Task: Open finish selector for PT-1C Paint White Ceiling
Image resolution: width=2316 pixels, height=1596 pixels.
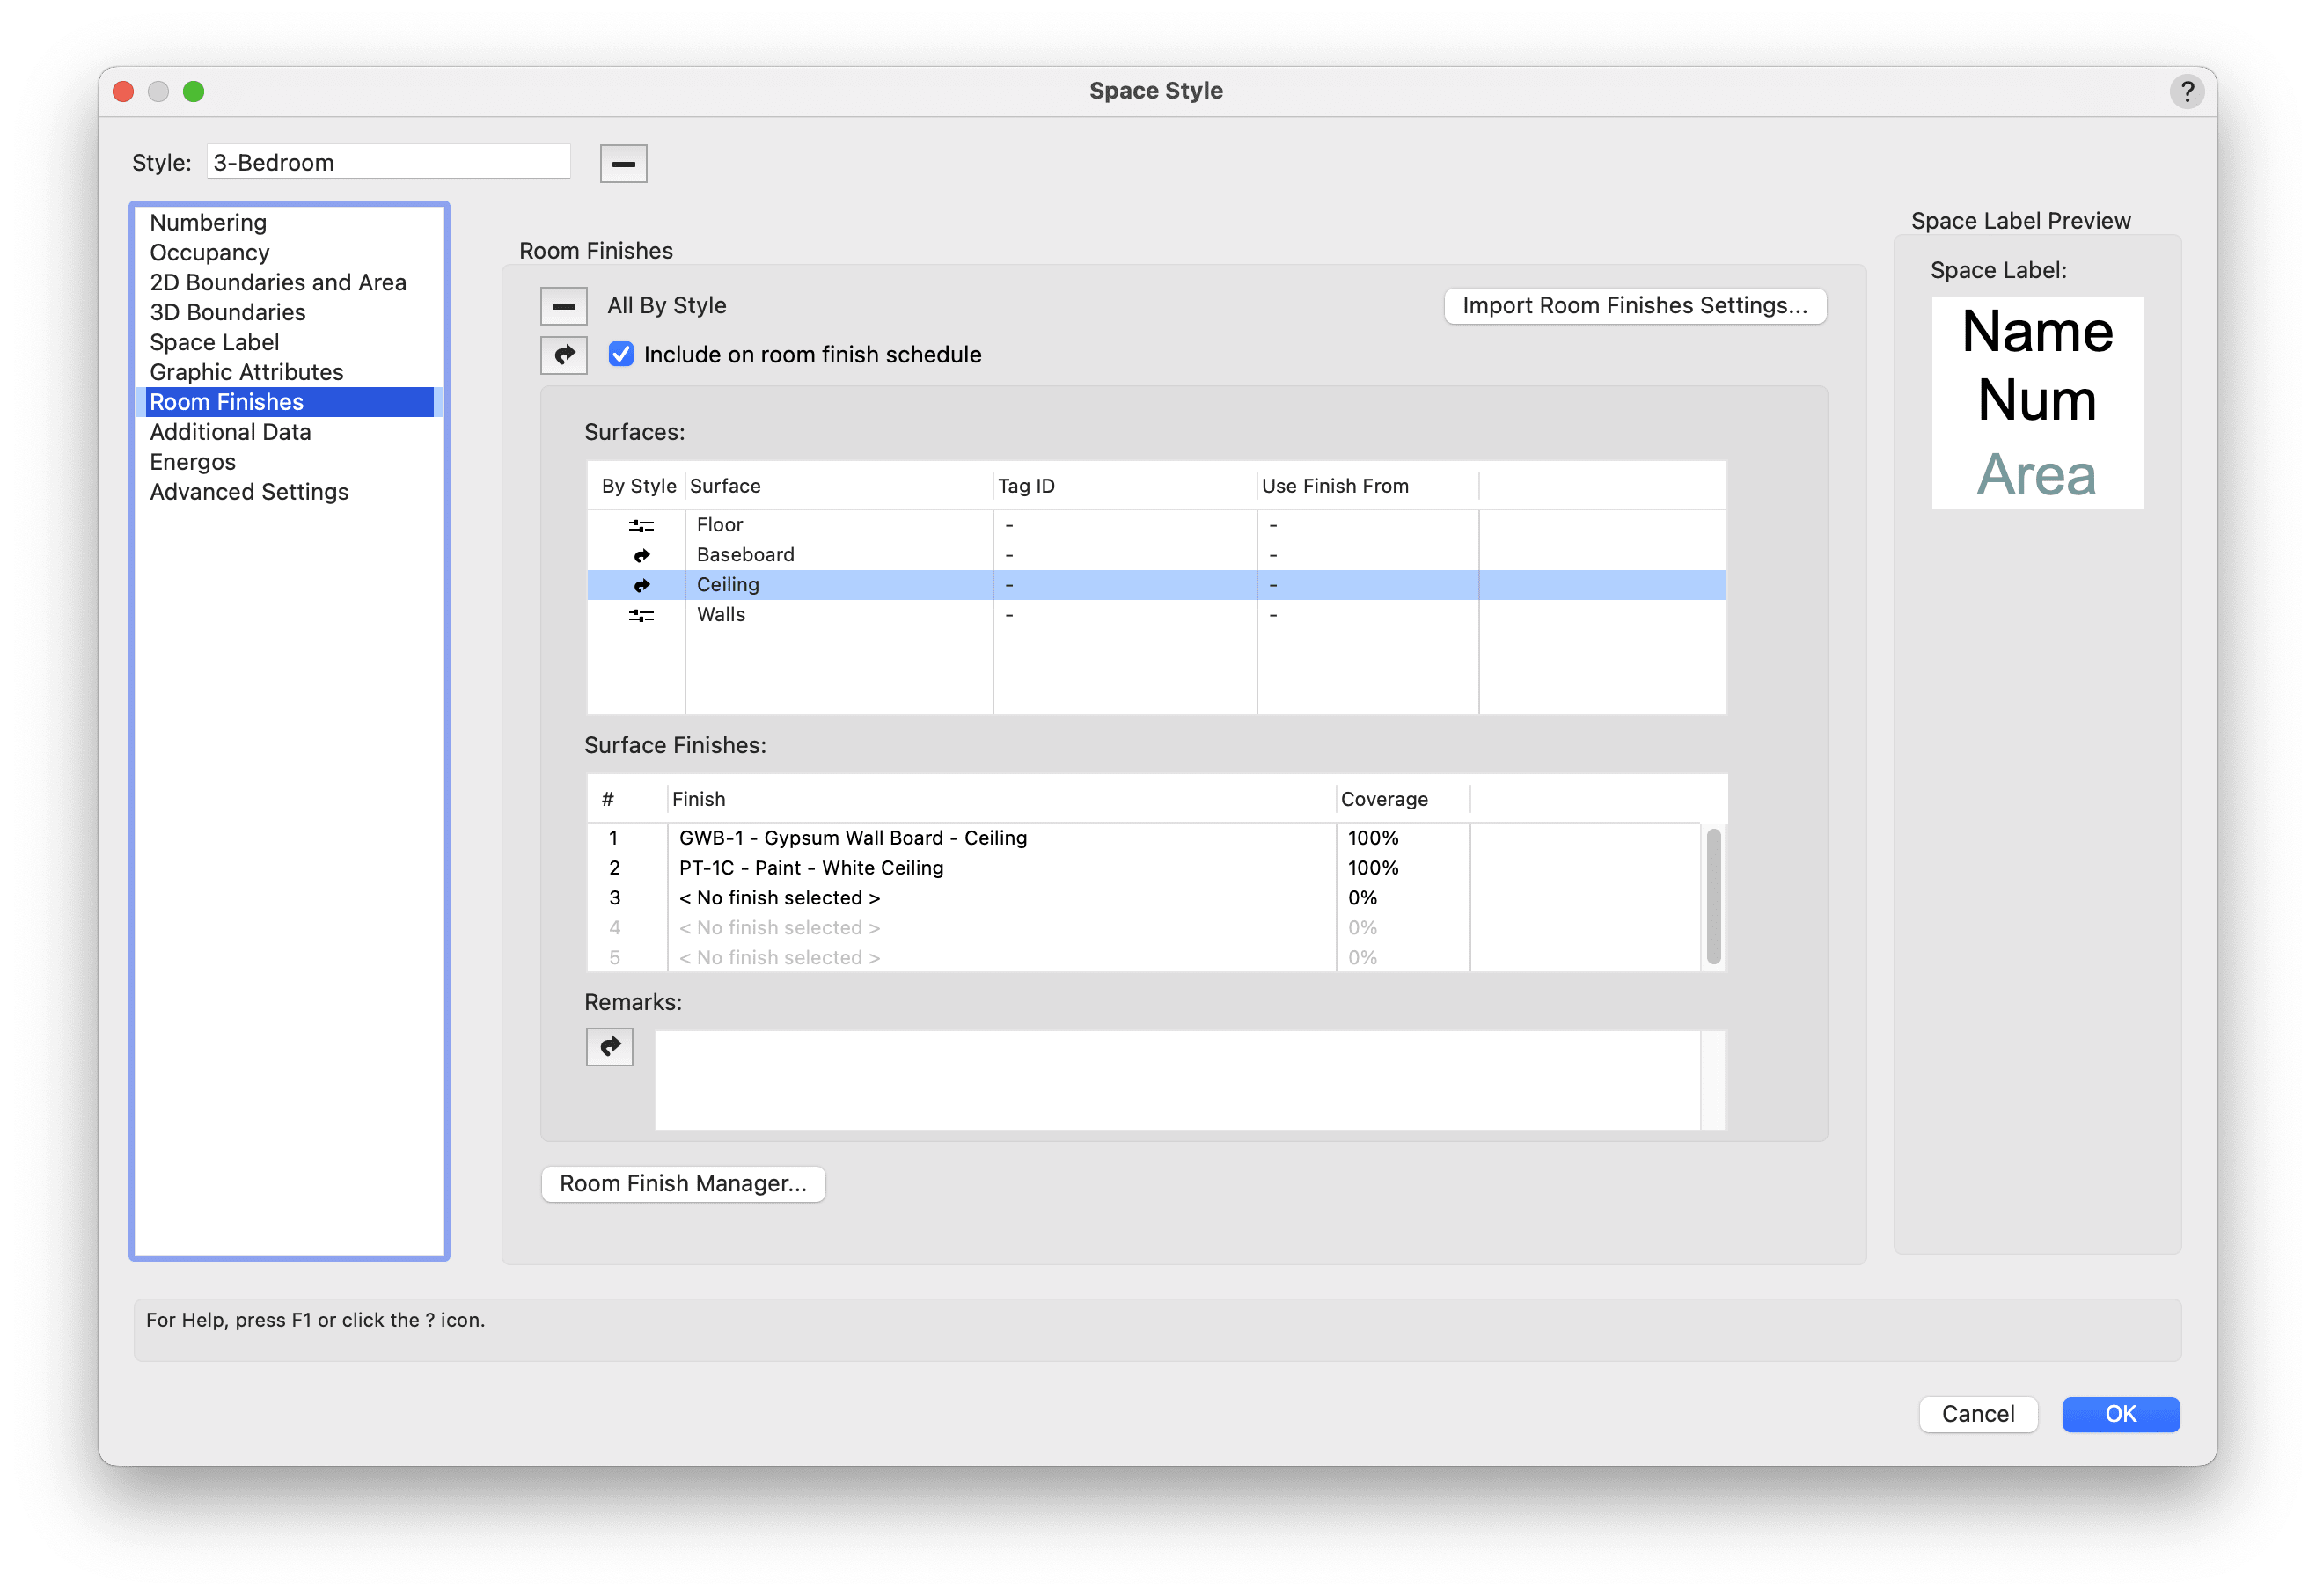Action: (810, 868)
